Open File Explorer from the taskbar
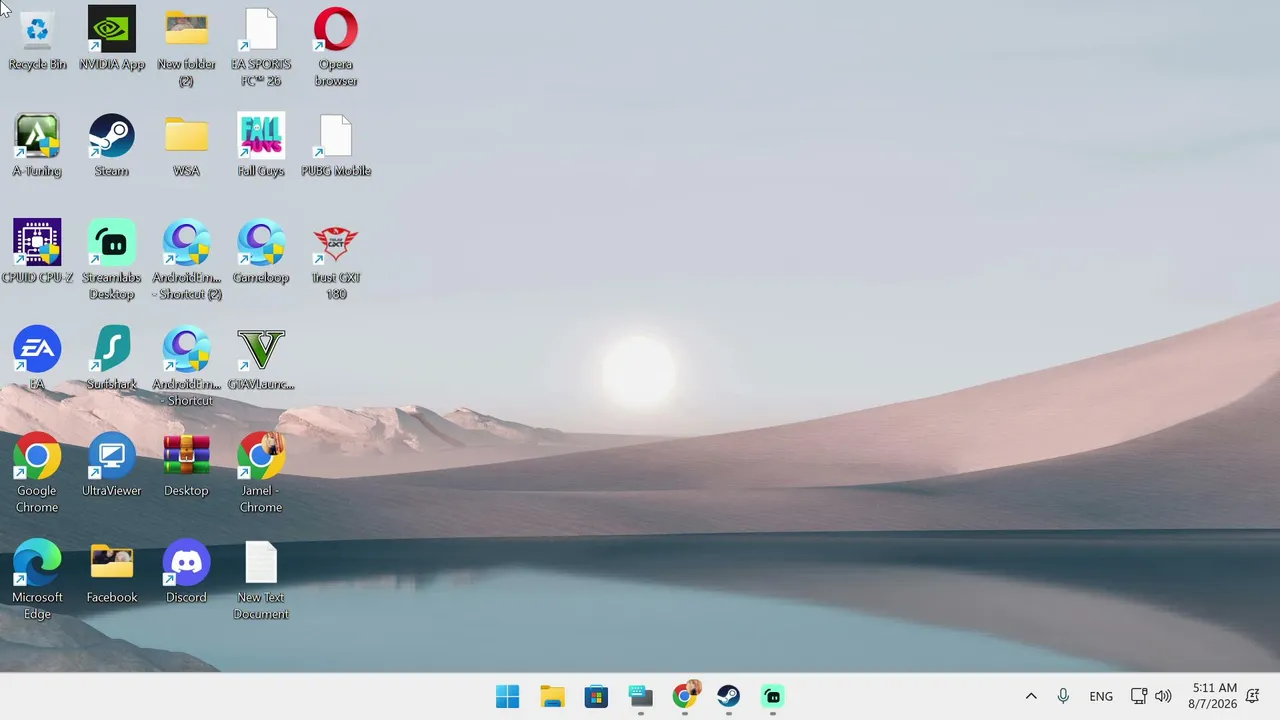1280x720 pixels. click(552, 696)
